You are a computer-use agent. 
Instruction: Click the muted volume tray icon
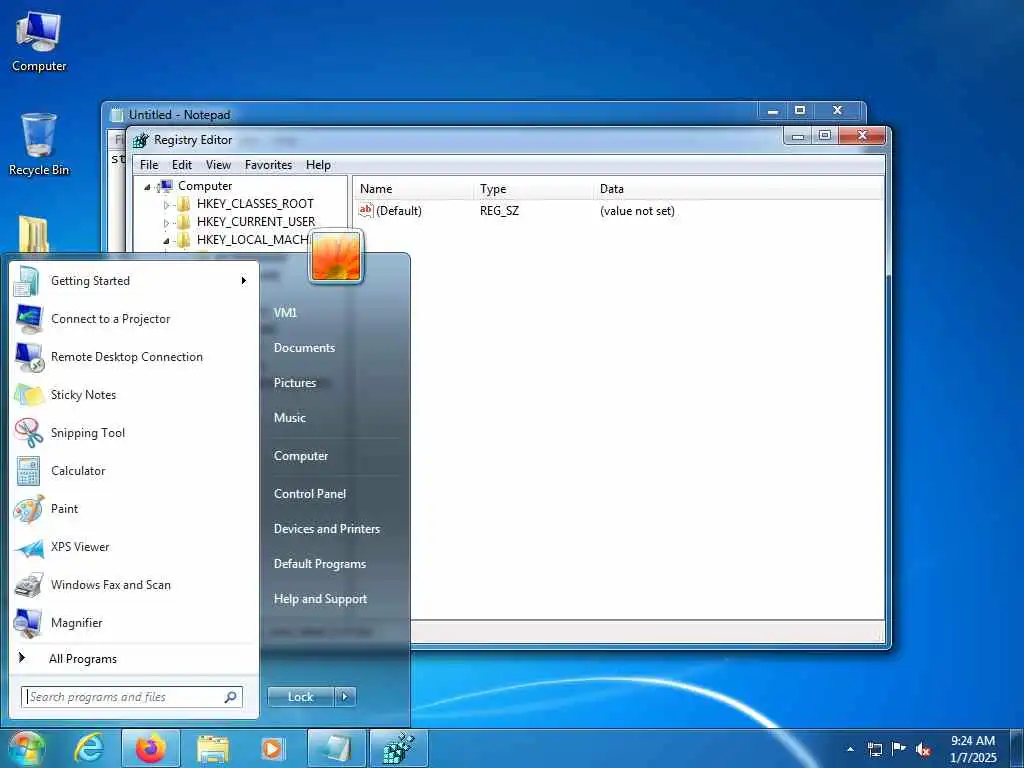(x=923, y=749)
